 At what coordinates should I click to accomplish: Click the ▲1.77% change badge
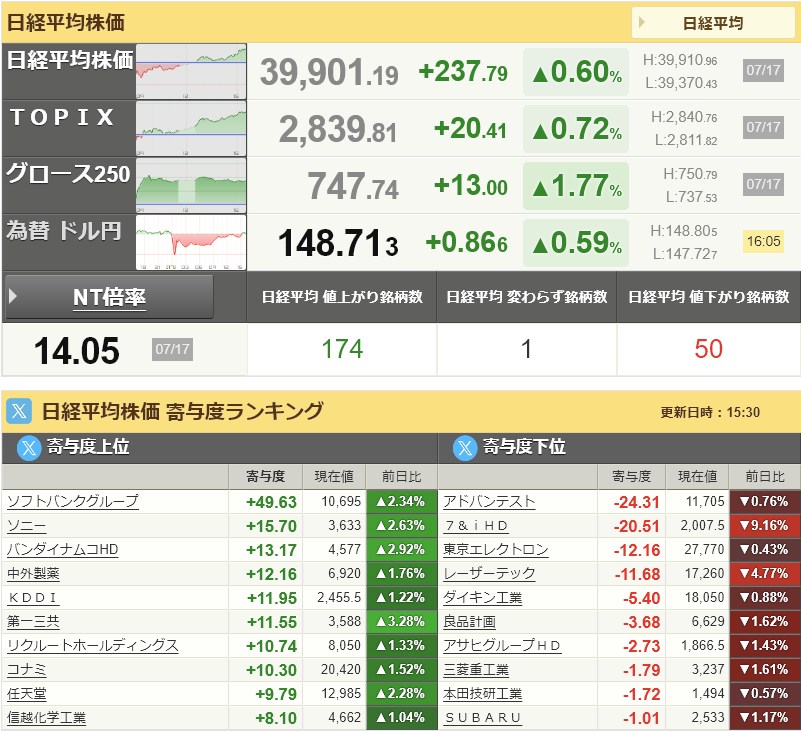click(x=576, y=186)
